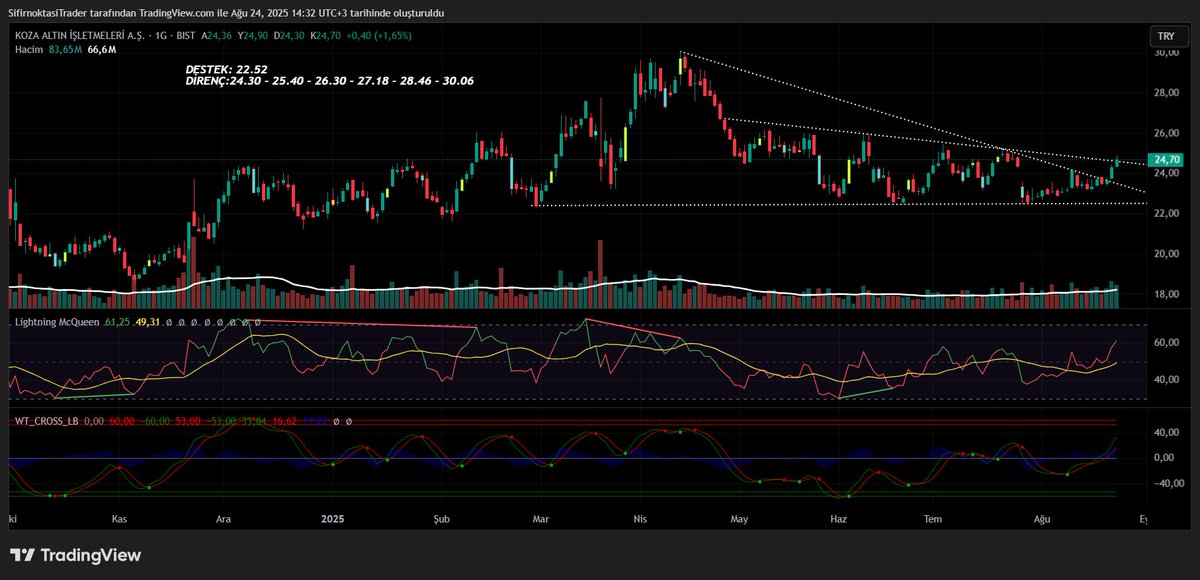The width and height of the screenshot is (1200, 580).
Task: Click the BIST exchange label in the legend
Action: 185,36
